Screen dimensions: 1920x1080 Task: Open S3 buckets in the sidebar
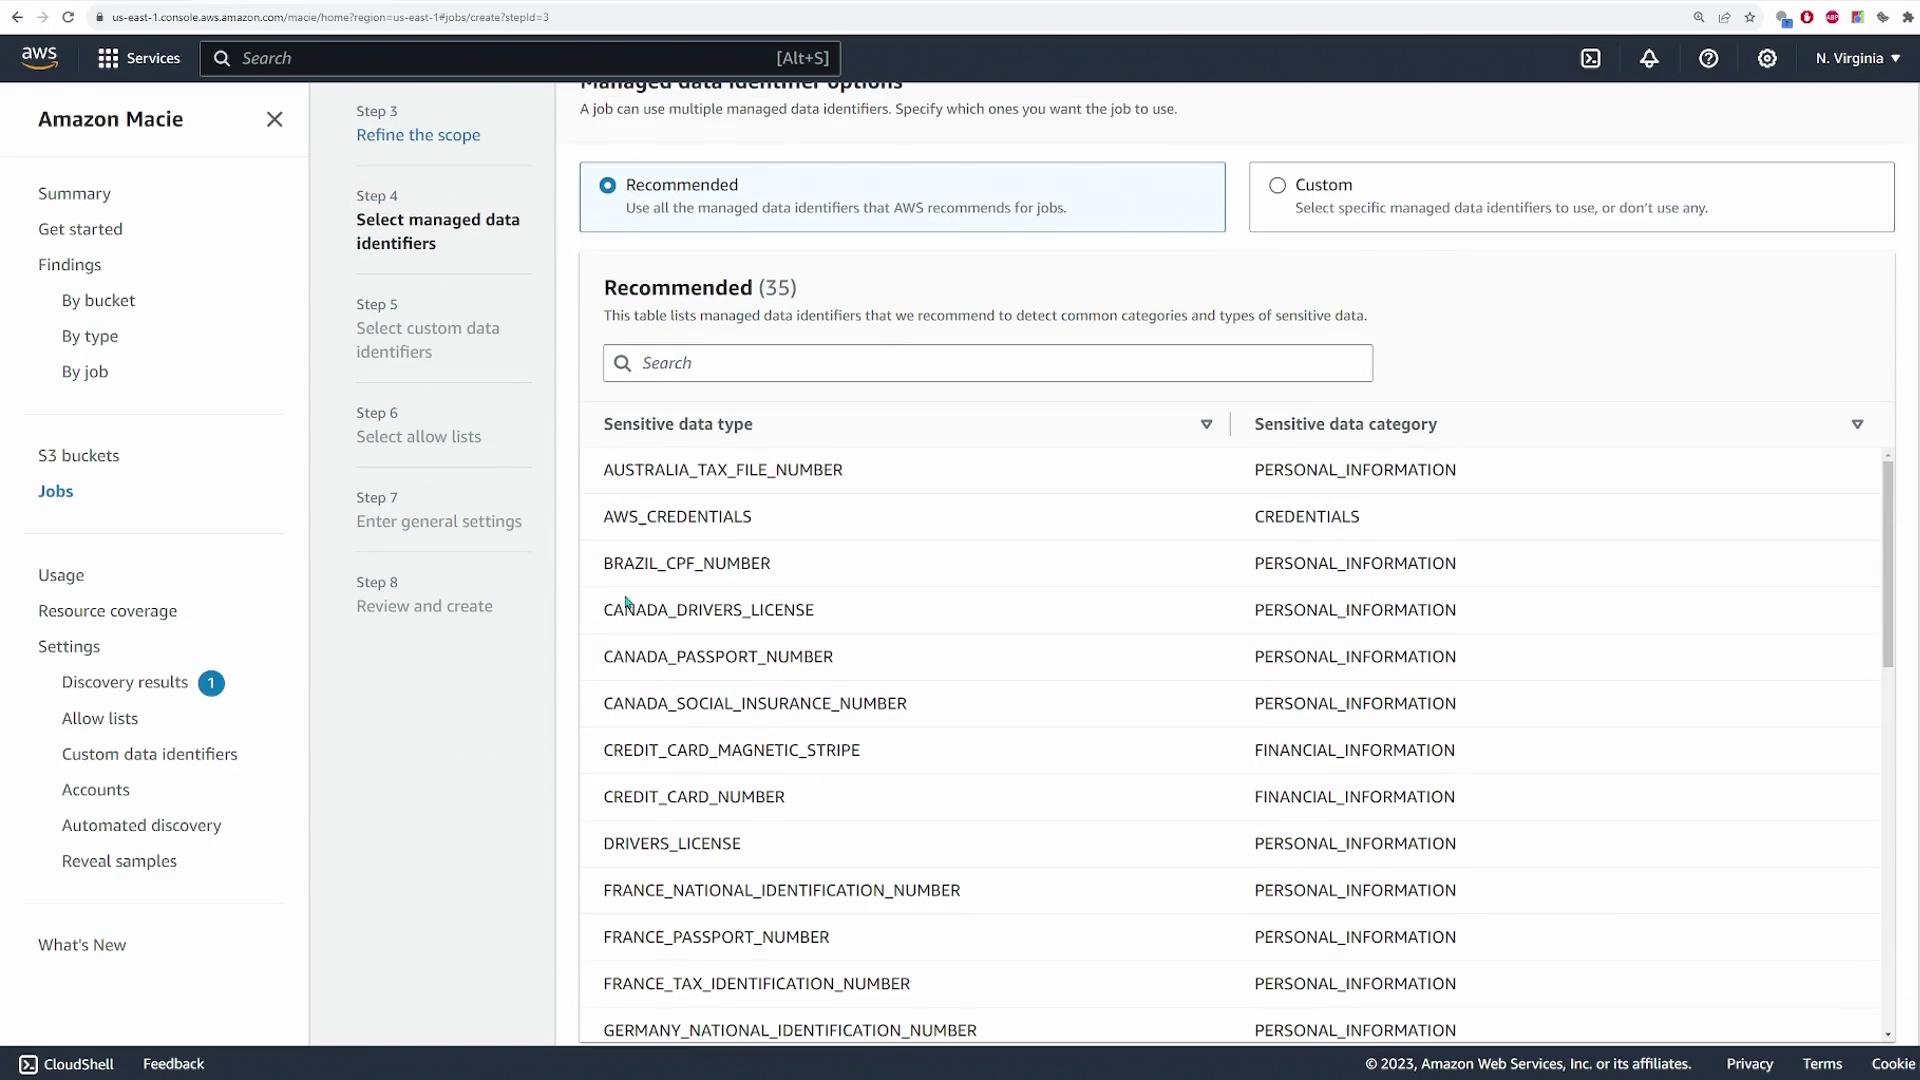[x=78, y=455]
